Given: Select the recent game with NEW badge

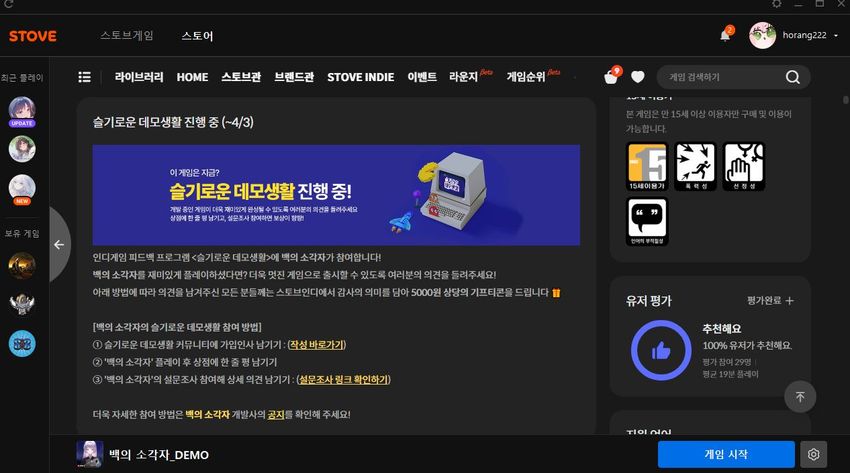Looking at the screenshot, I should point(22,189).
